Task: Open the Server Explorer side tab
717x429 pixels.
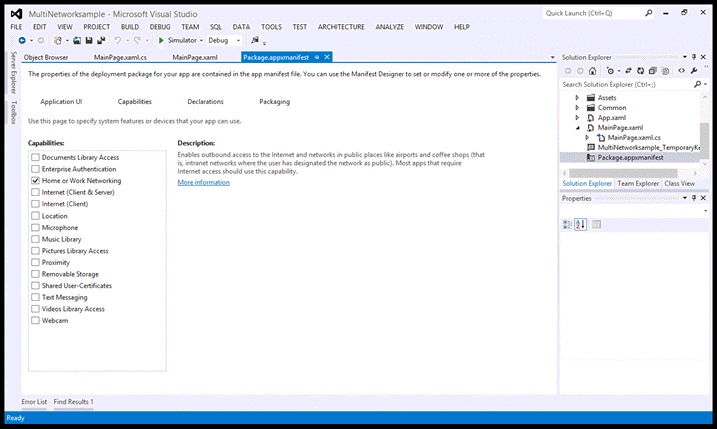Action: pos(14,72)
